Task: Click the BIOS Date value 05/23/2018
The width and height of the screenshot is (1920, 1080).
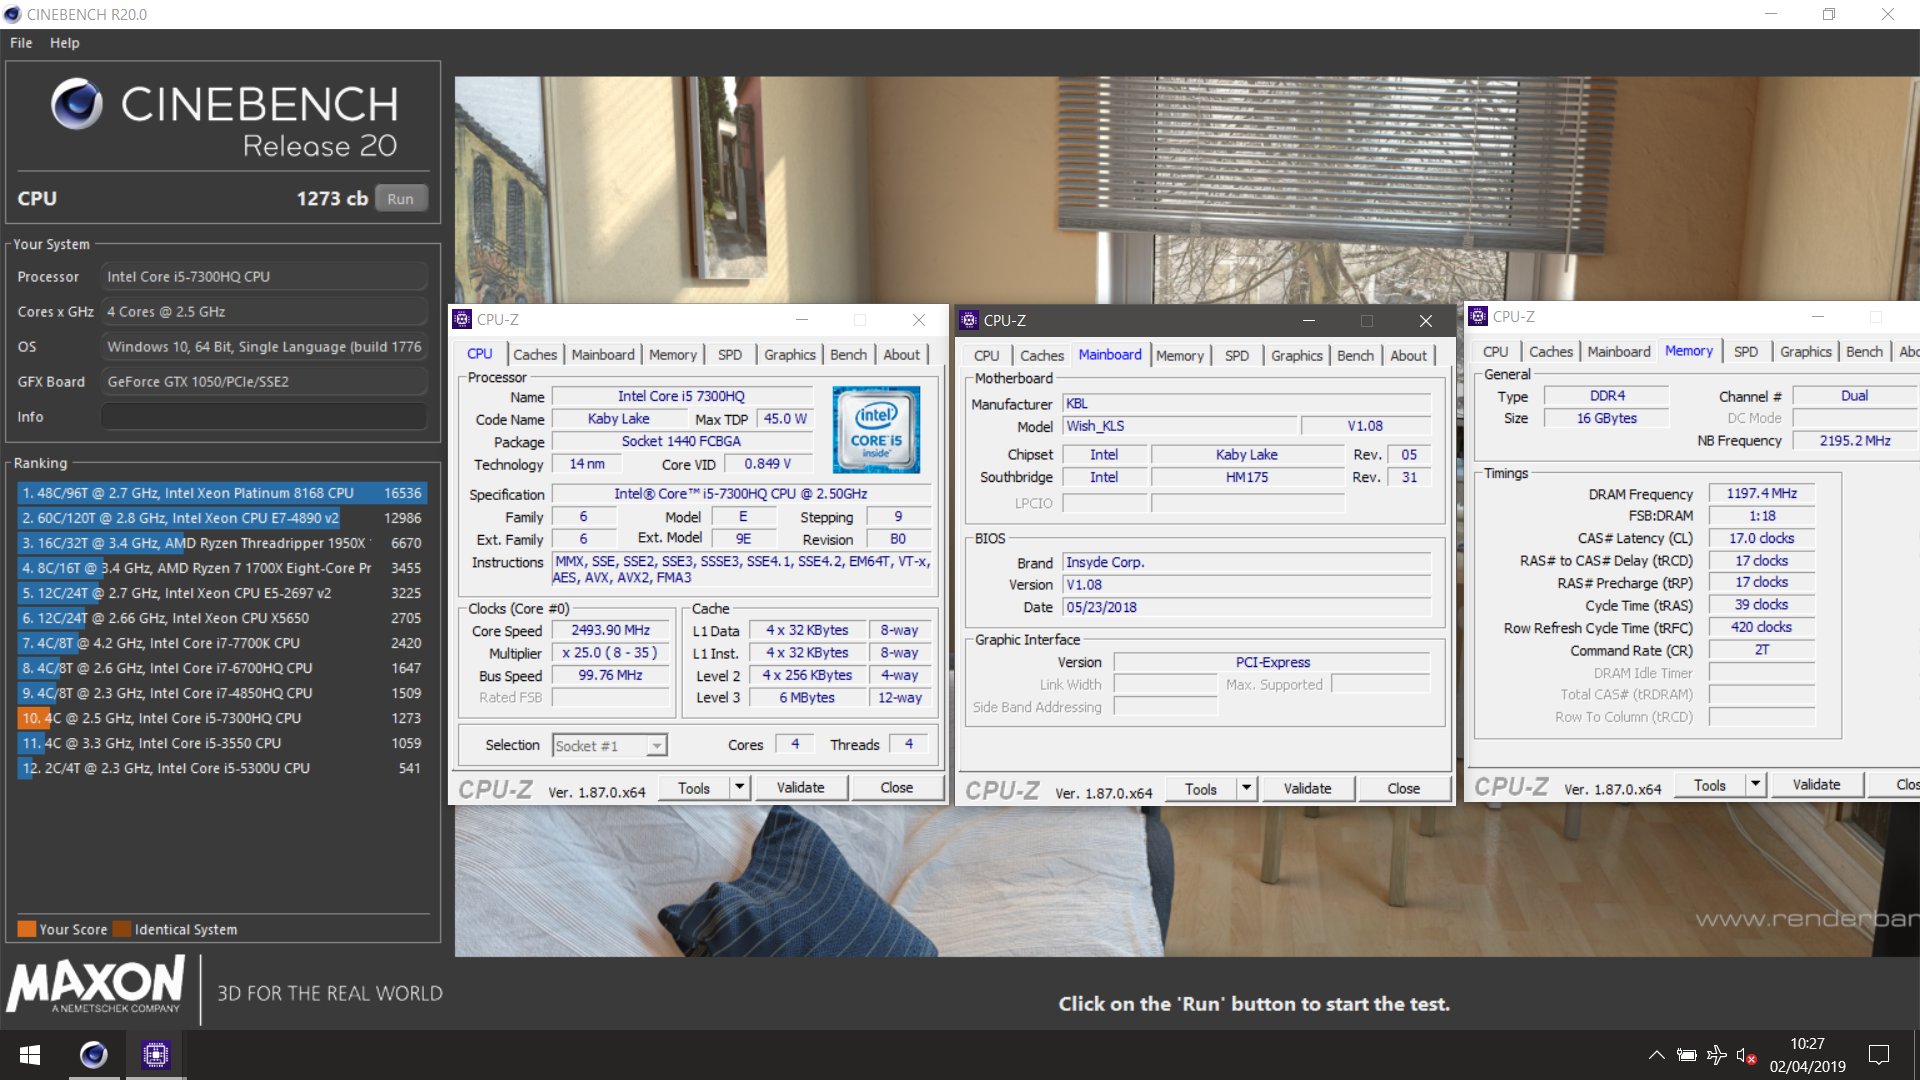Action: coord(1246,607)
